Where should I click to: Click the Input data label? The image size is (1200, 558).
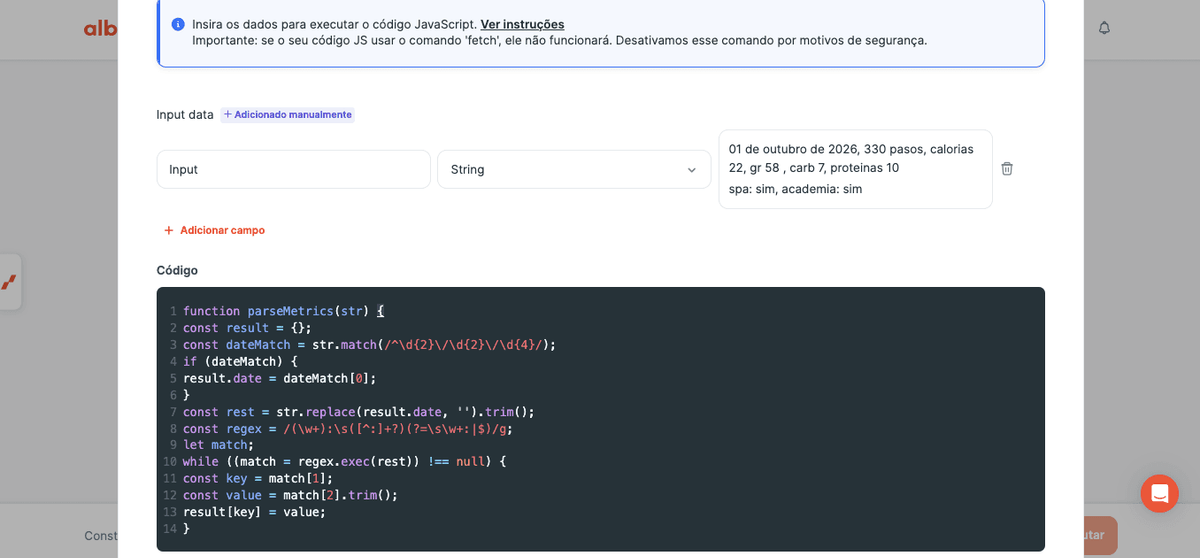[x=185, y=115]
